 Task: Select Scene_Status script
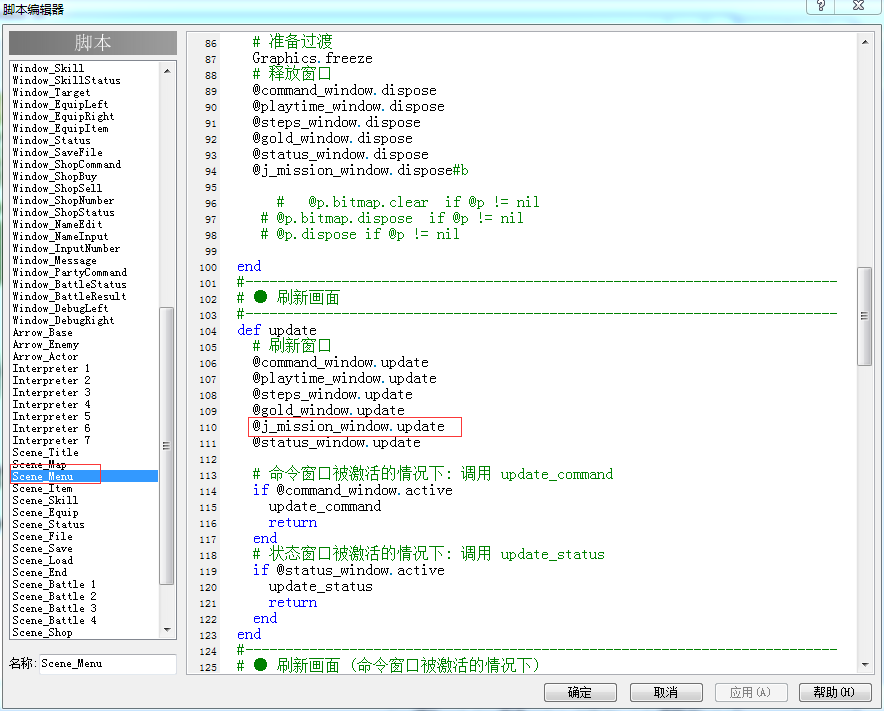[x=48, y=524]
